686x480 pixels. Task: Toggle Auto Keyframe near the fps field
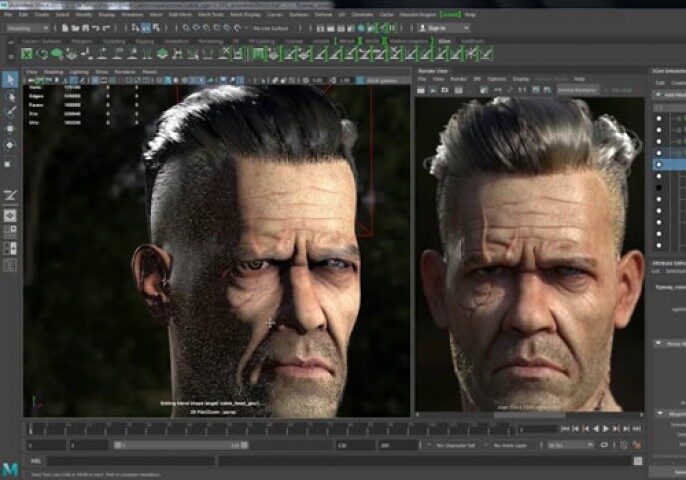[623, 445]
